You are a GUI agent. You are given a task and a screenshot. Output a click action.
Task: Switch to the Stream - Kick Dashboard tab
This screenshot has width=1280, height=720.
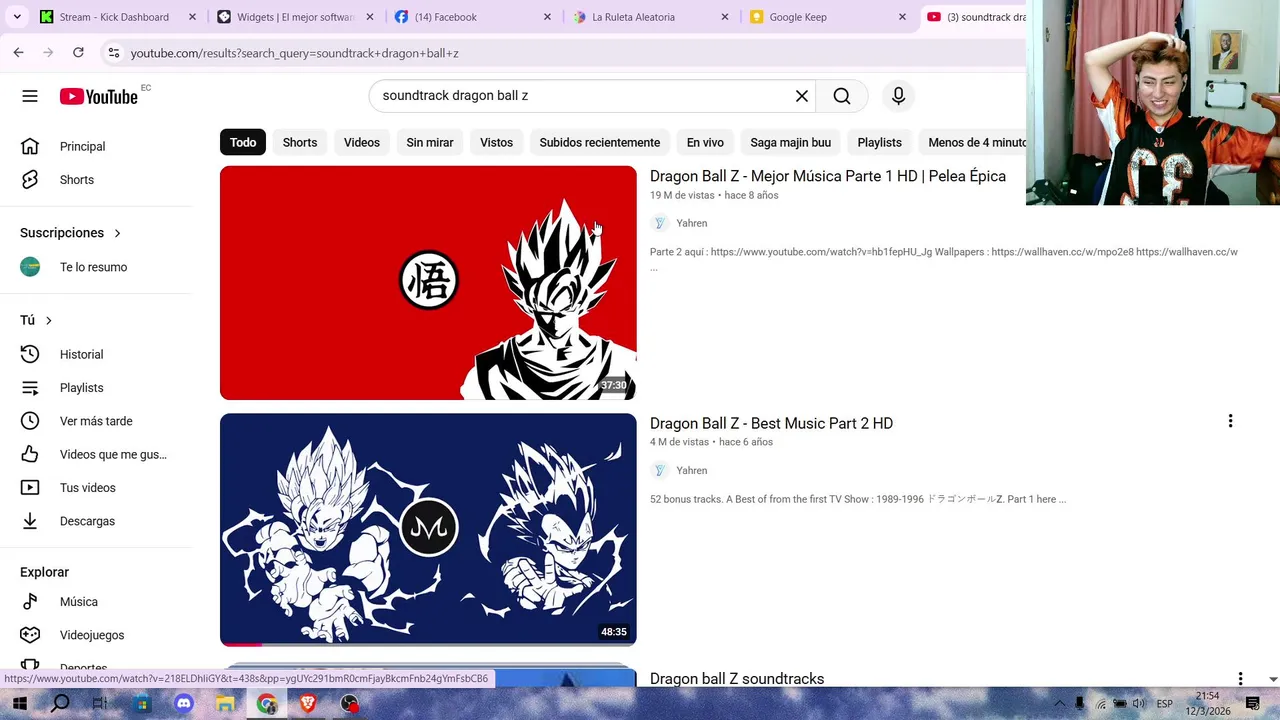click(113, 17)
